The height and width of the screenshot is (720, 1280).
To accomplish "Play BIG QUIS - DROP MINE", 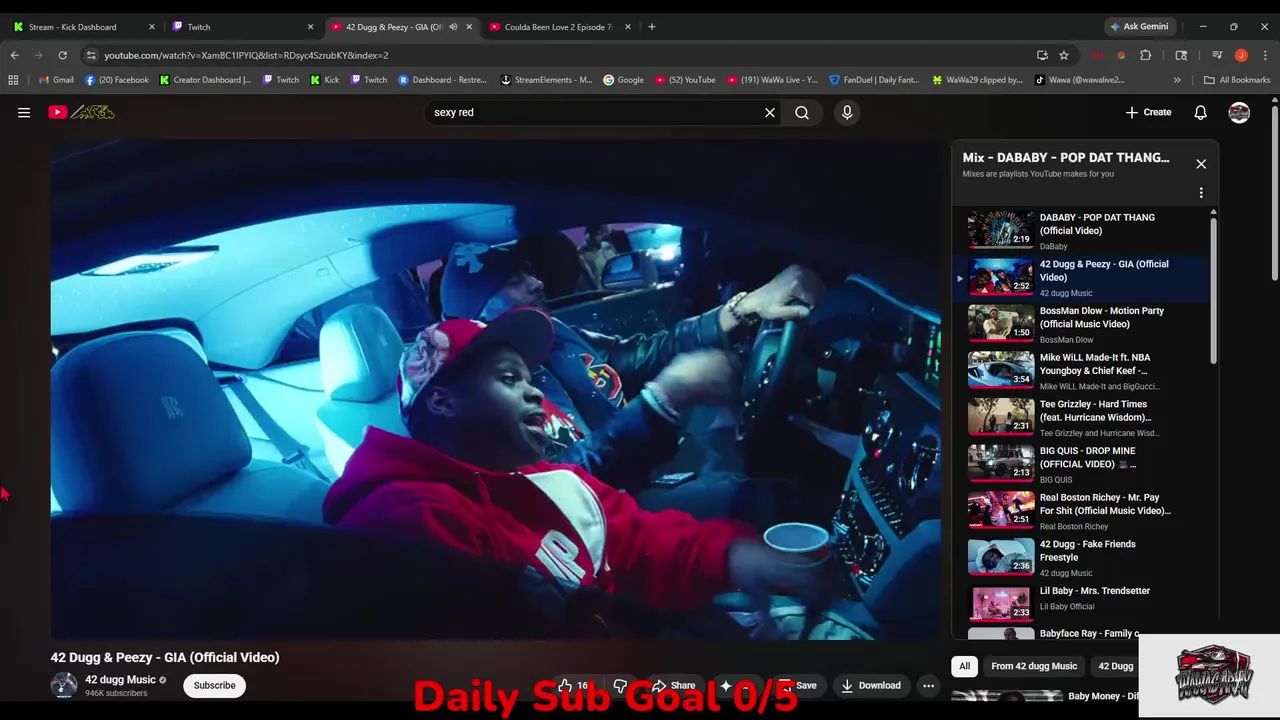I will click(x=1080, y=464).
